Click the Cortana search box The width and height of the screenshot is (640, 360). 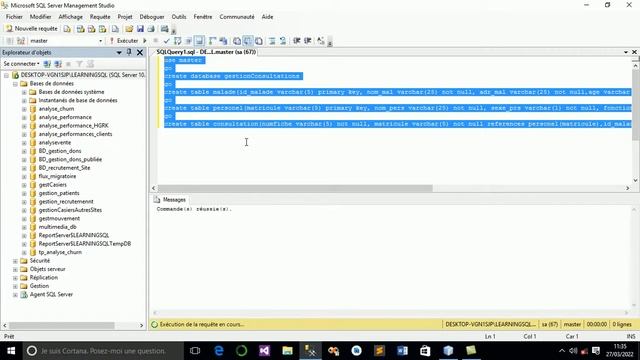click(103, 351)
